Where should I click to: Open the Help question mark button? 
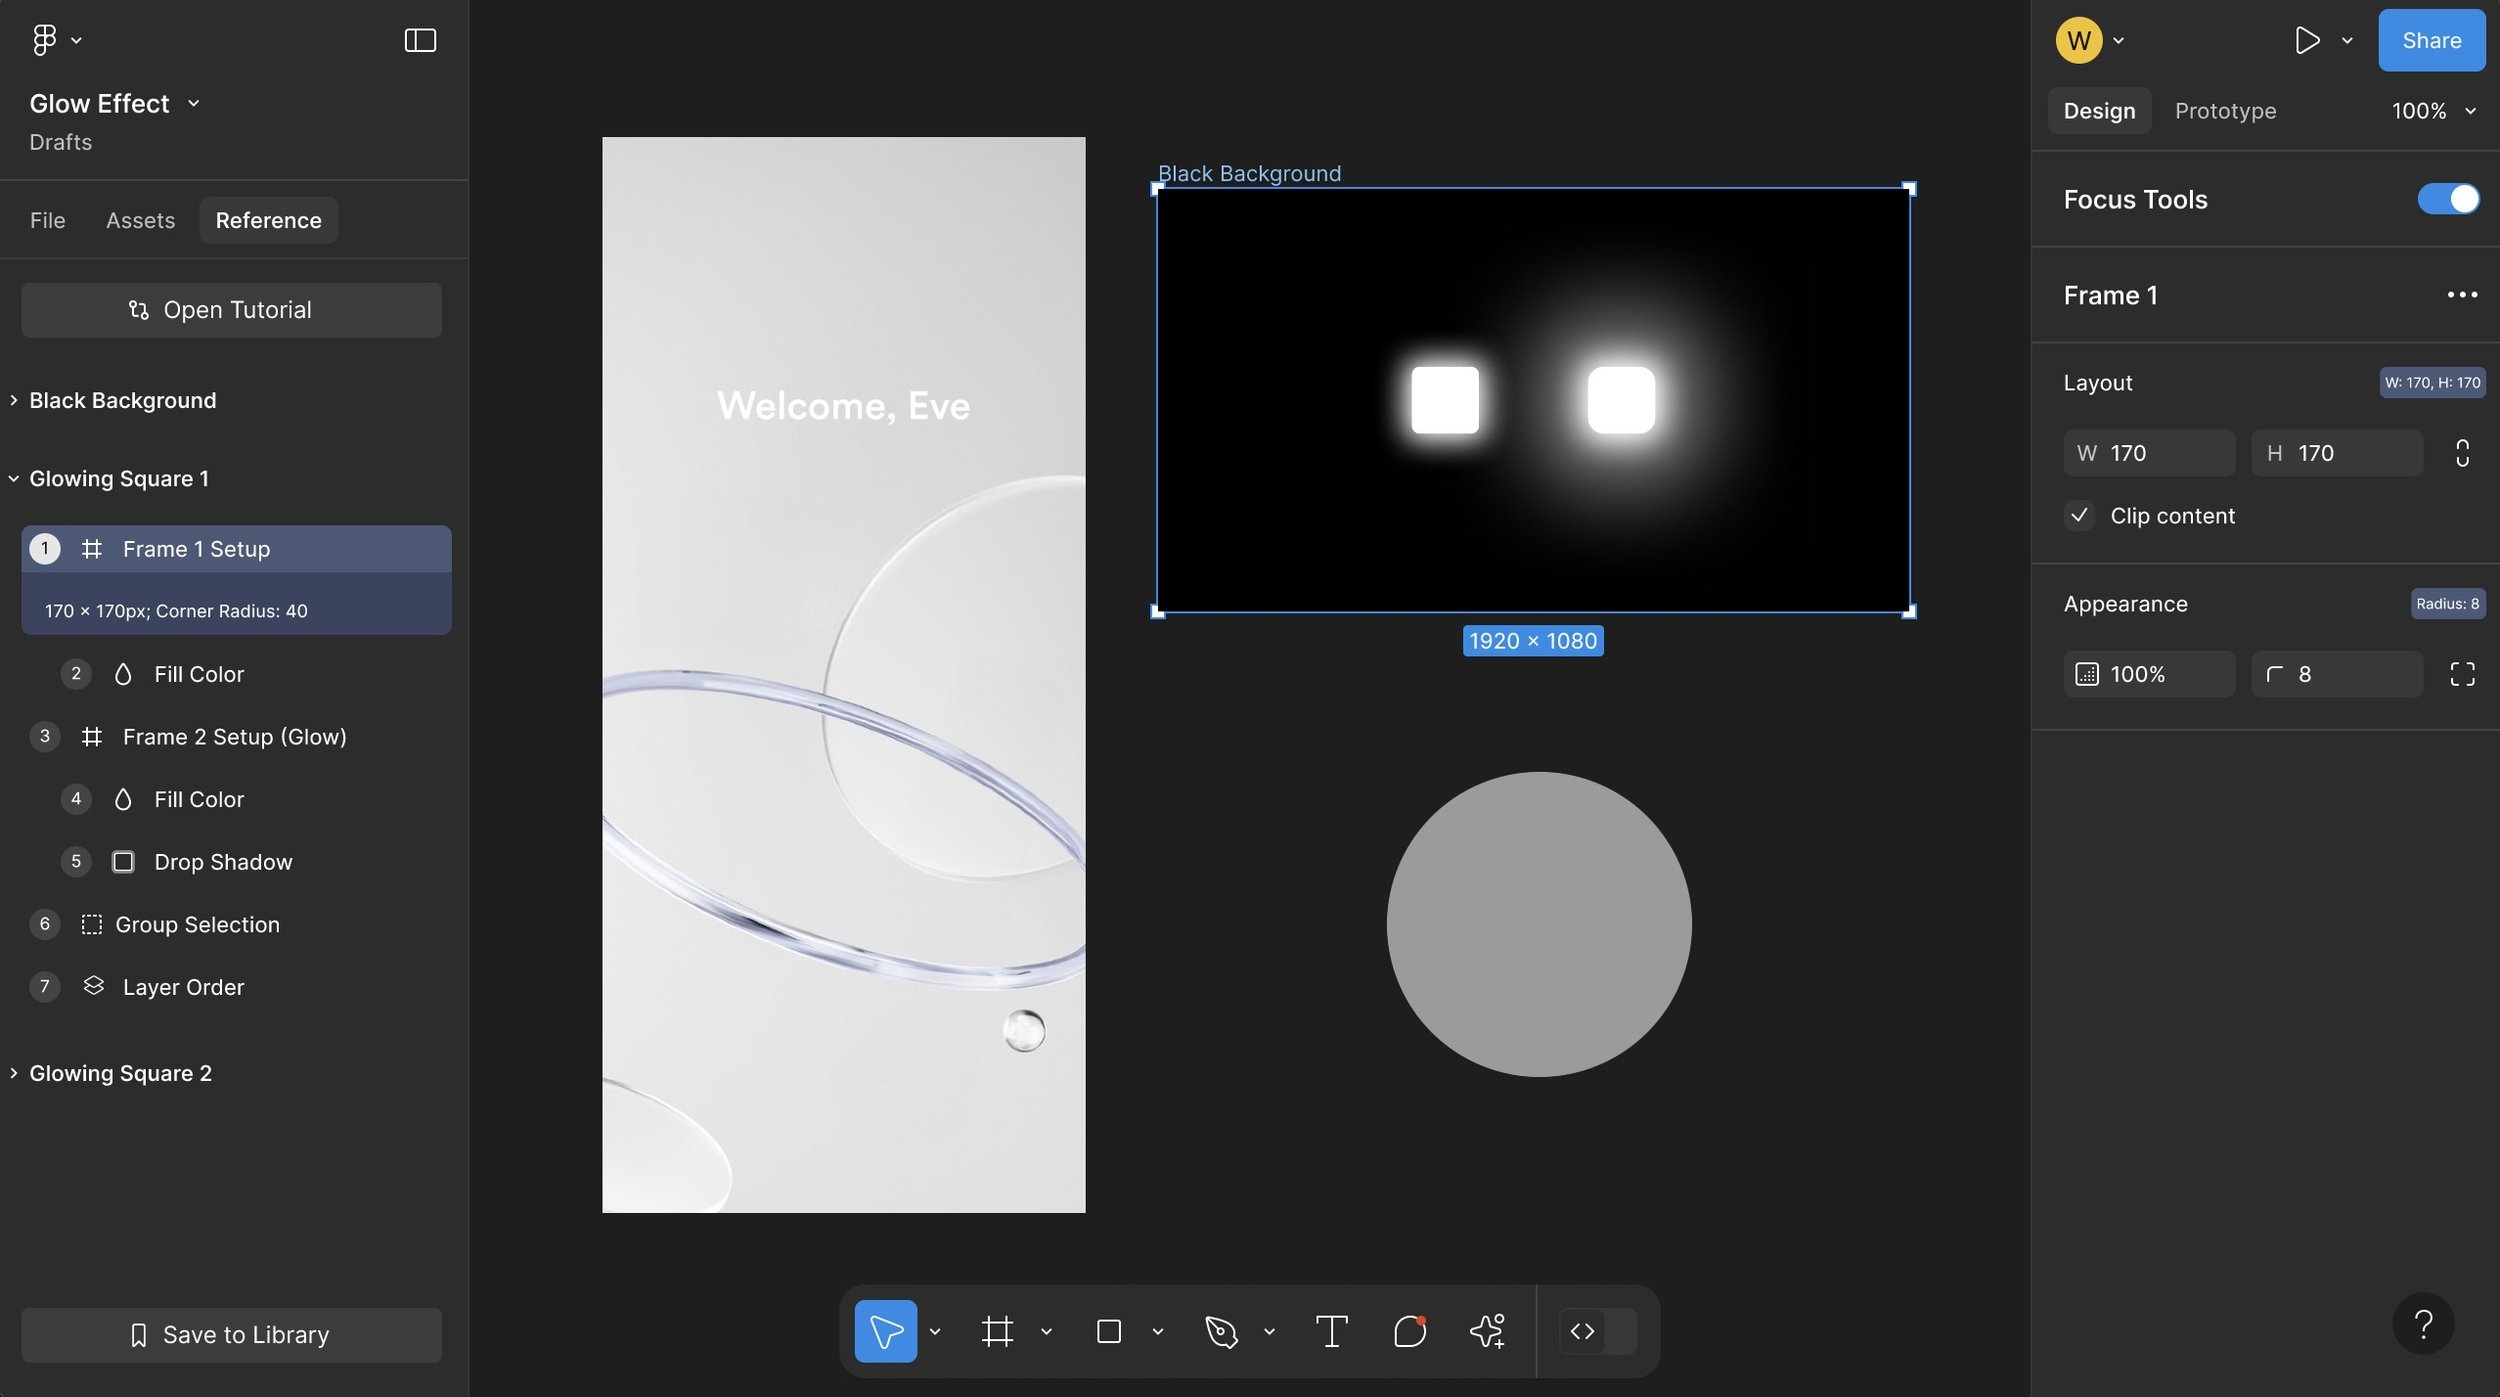2423,1324
